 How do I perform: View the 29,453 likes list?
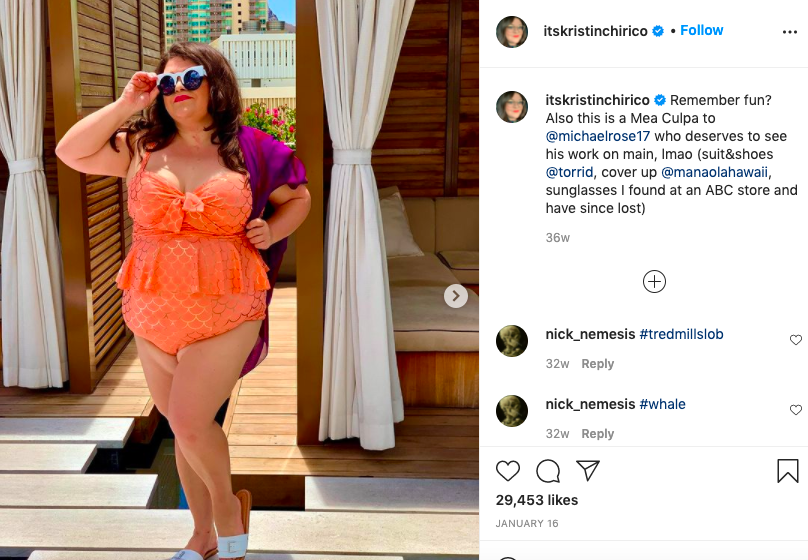pyautogui.click(x=536, y=500)
